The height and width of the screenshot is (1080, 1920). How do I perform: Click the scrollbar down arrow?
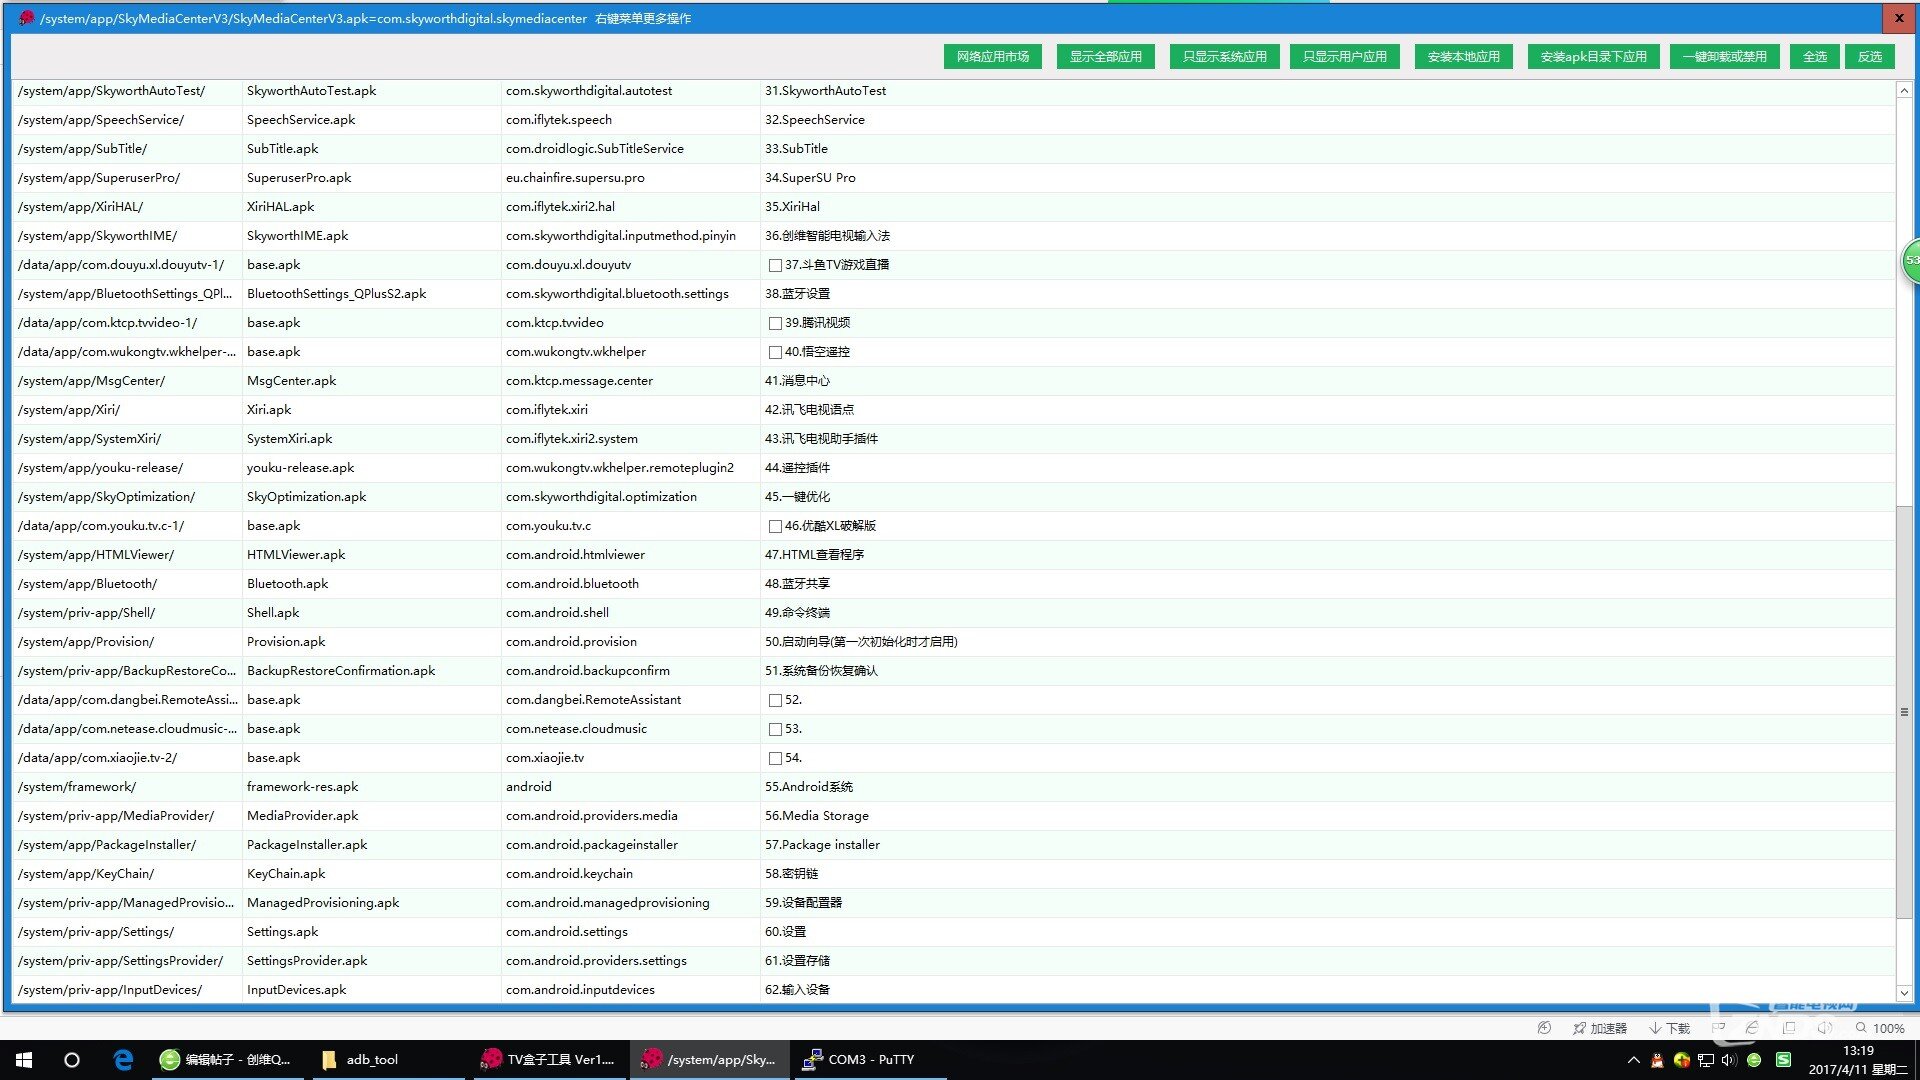pos(1904,993)
